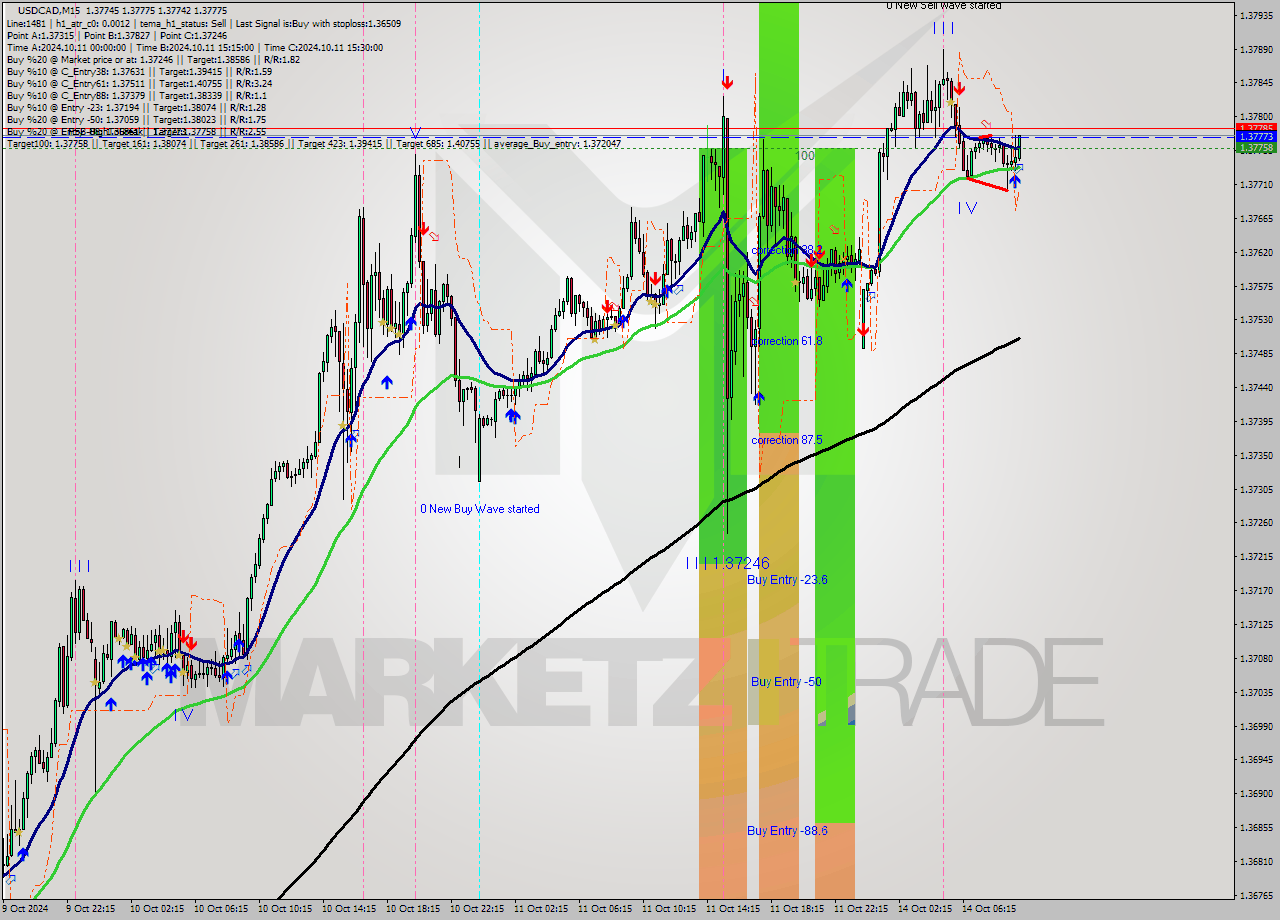Click the 'Buy %10 @ Entry -23' line
Screen dimensions: 1280x920
(136, 107)
